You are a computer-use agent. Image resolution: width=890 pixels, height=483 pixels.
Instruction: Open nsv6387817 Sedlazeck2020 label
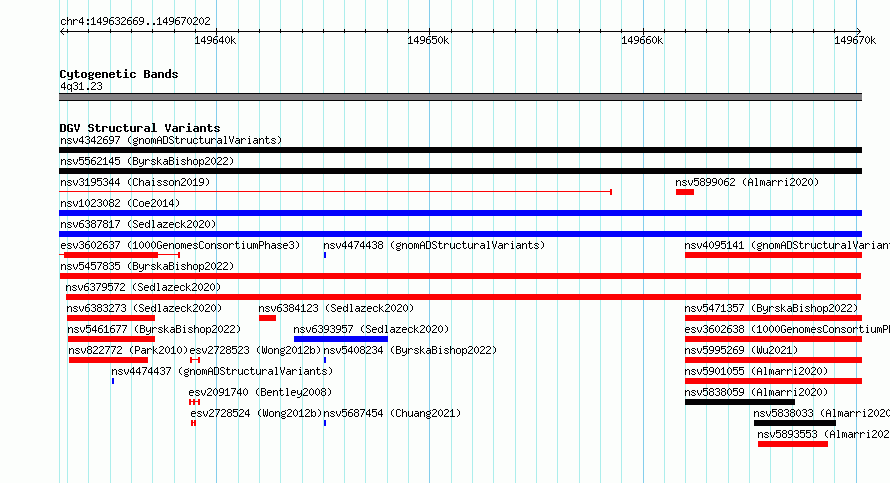(138, 224)
